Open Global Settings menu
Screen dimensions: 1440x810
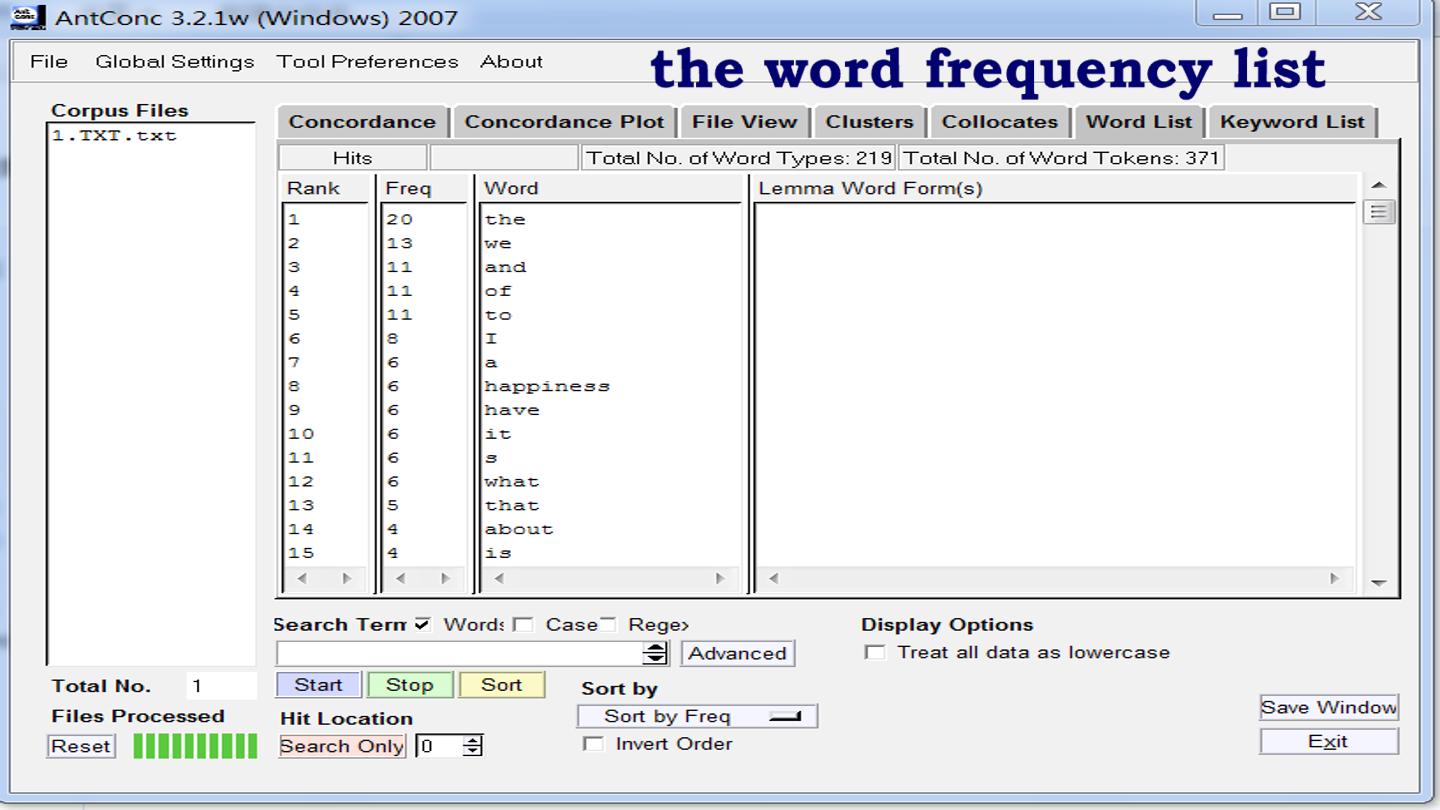point(175,61)
